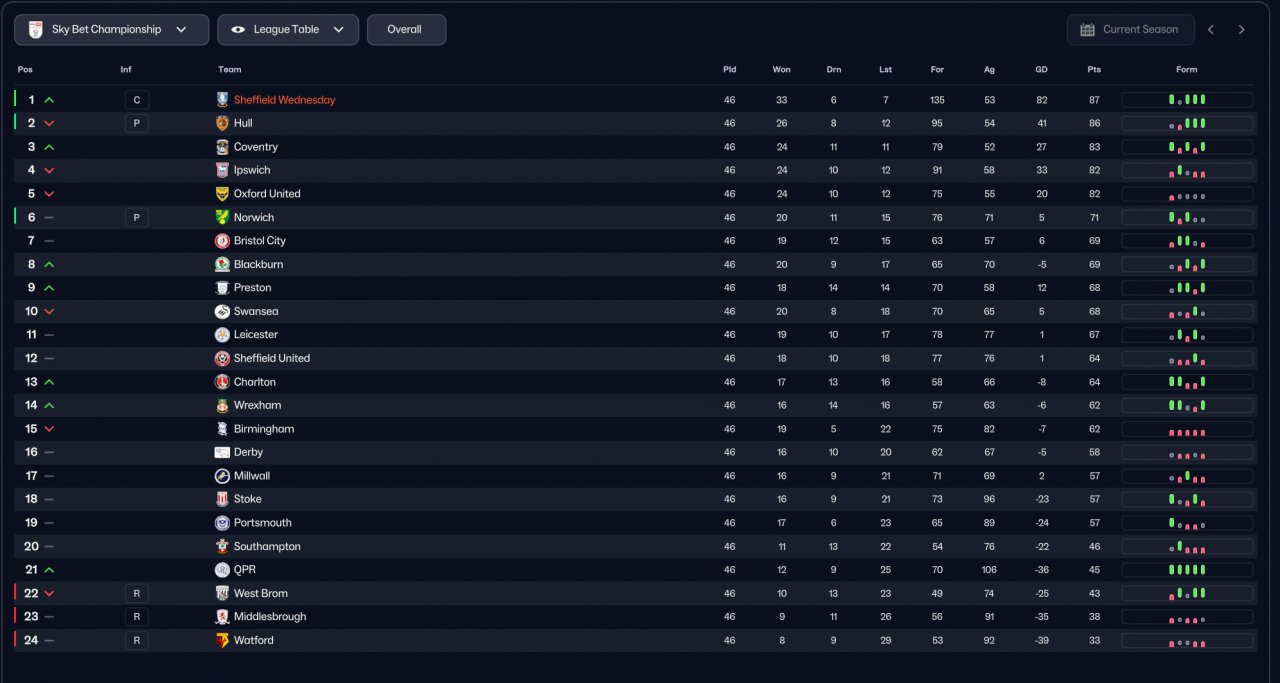Click the Southampton team name
Screen dimensions: 1280x683
(267, 546)
